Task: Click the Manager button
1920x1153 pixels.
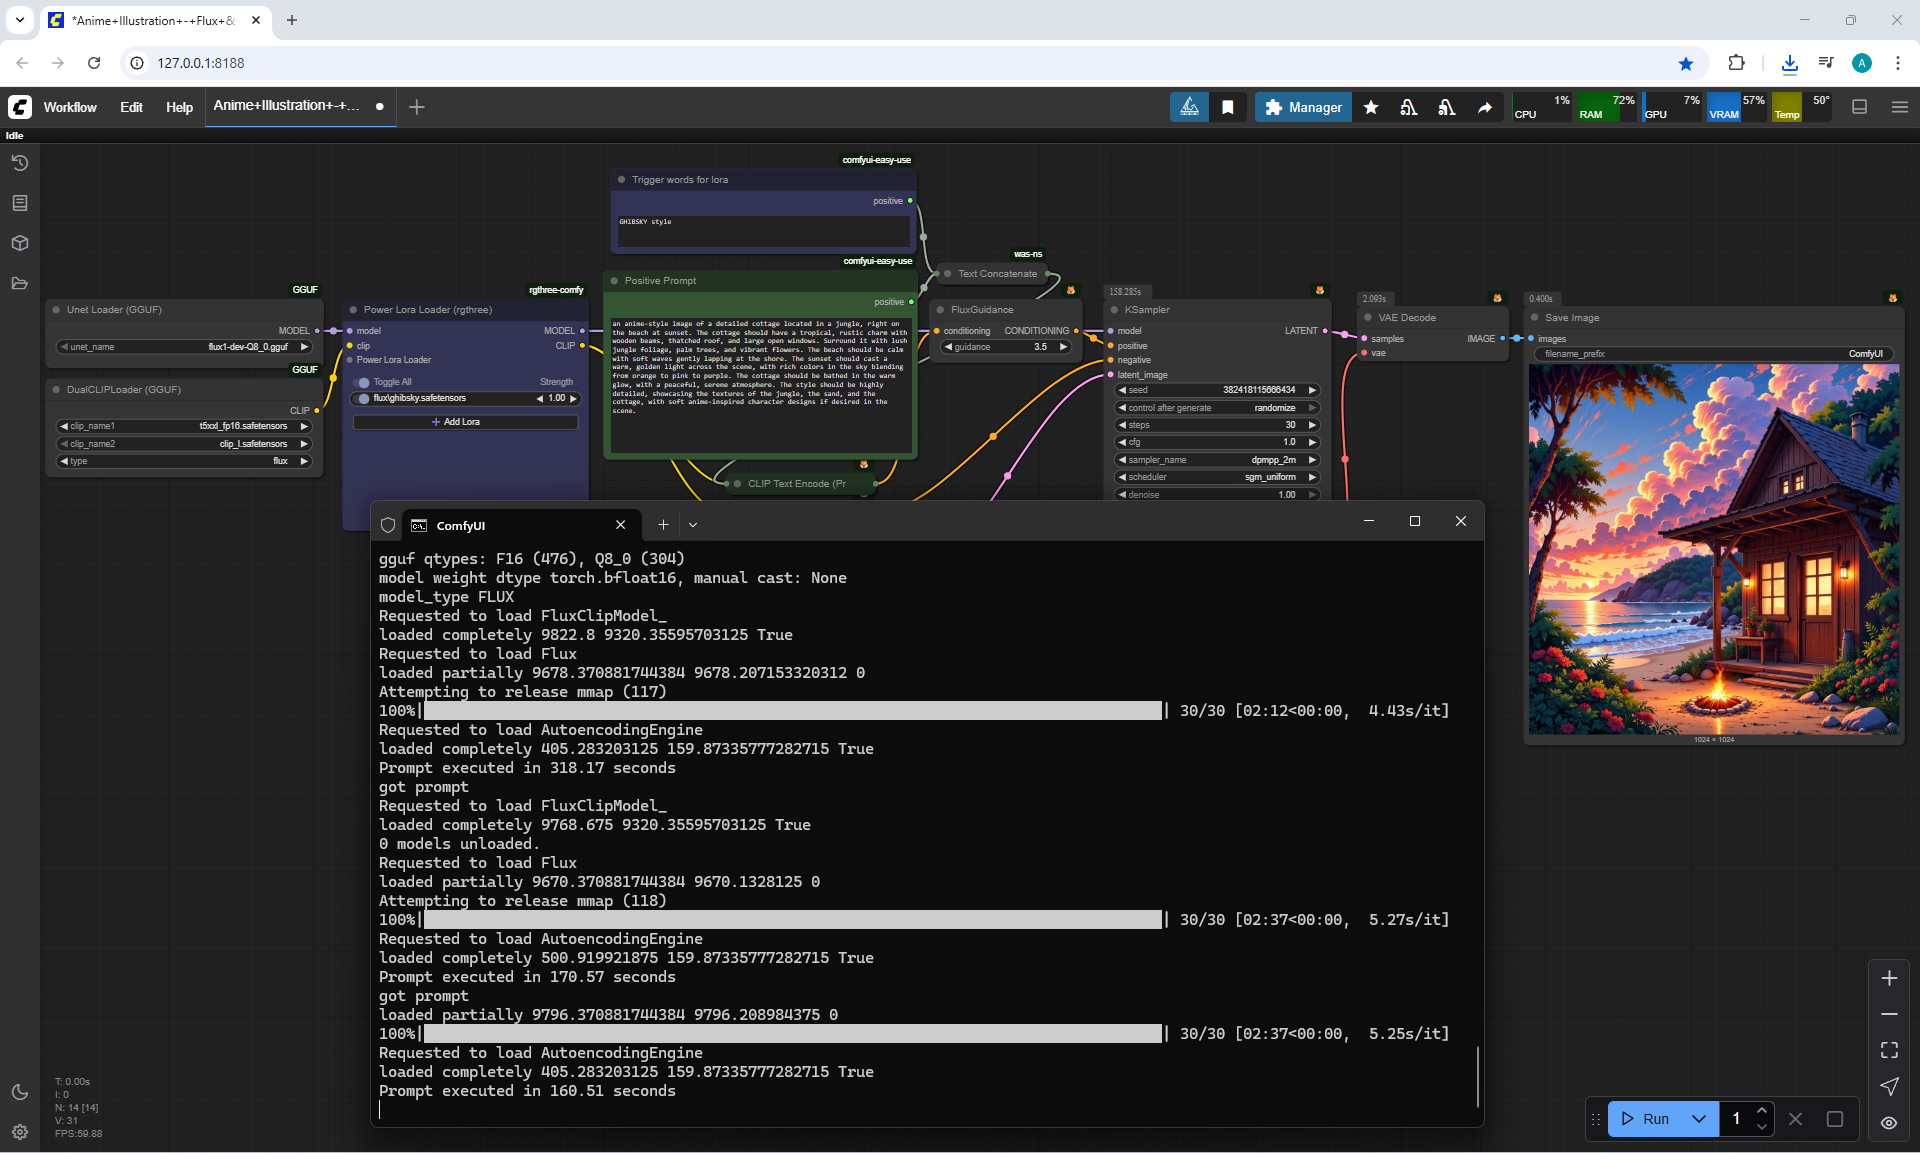Action: coord(1303,107)
